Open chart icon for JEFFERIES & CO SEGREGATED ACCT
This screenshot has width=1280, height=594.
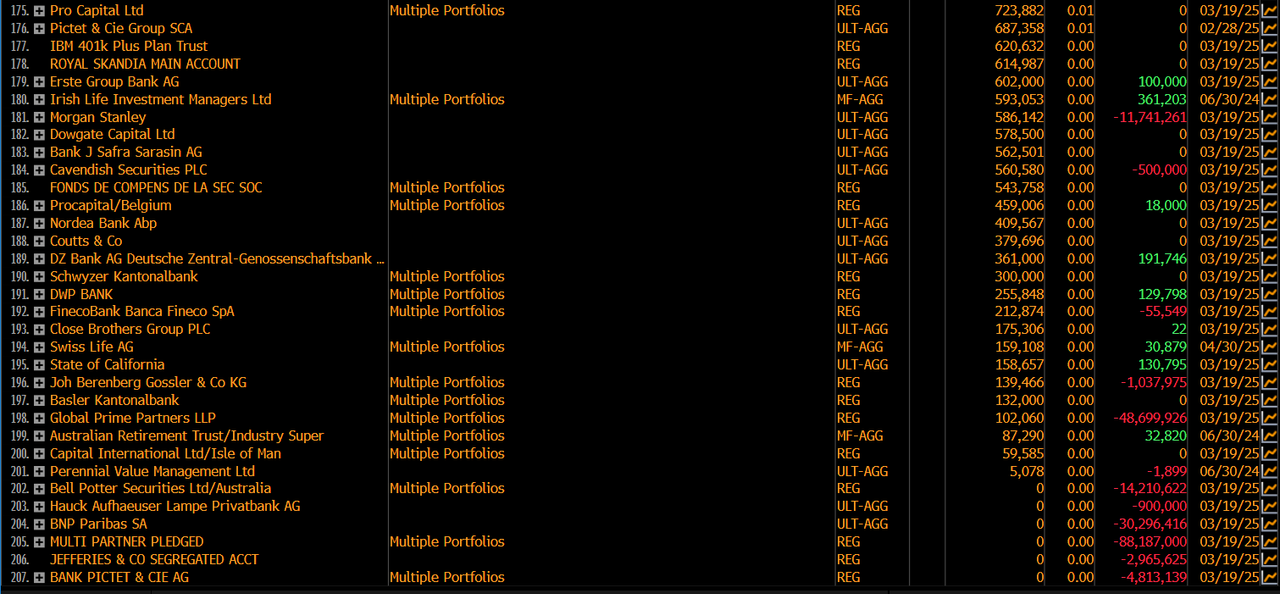tap(1270, 560)
